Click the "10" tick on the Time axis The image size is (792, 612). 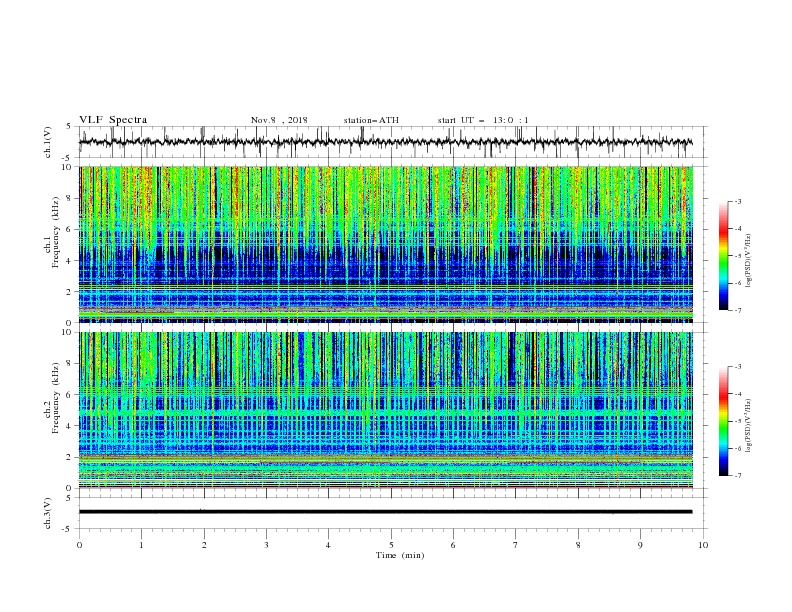[703, 545]
